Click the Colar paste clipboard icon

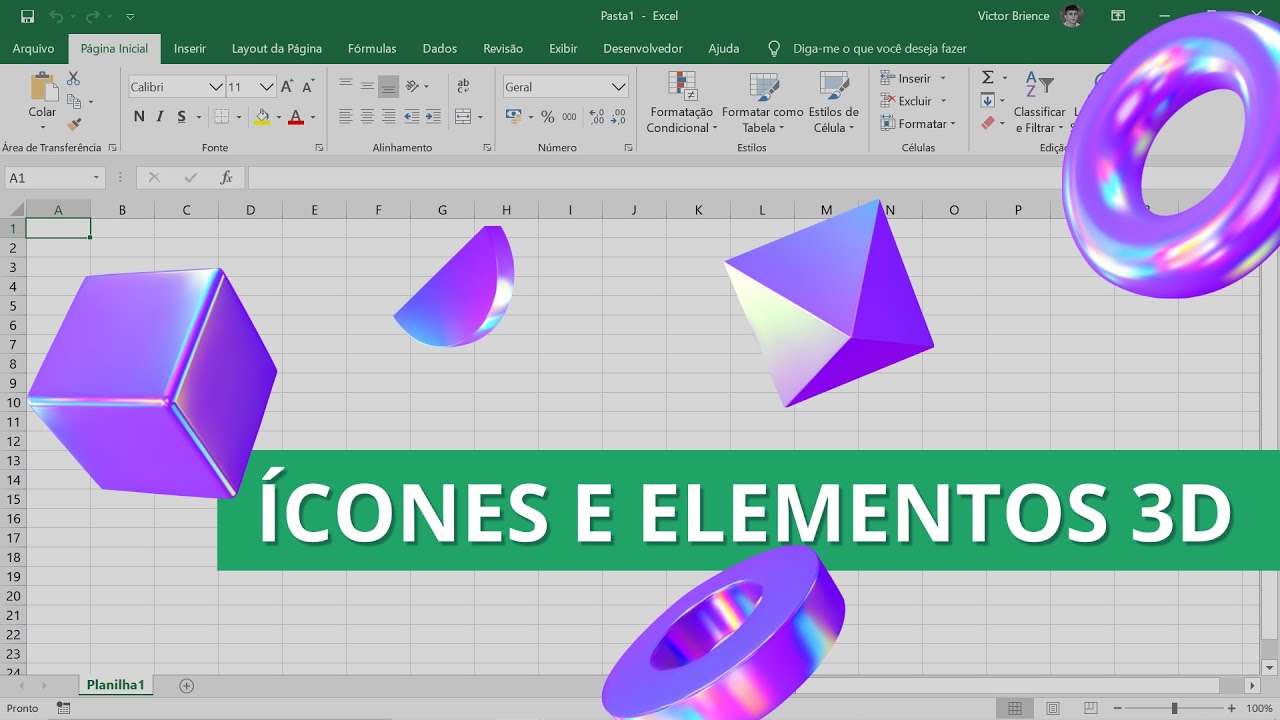coord(43,86)
